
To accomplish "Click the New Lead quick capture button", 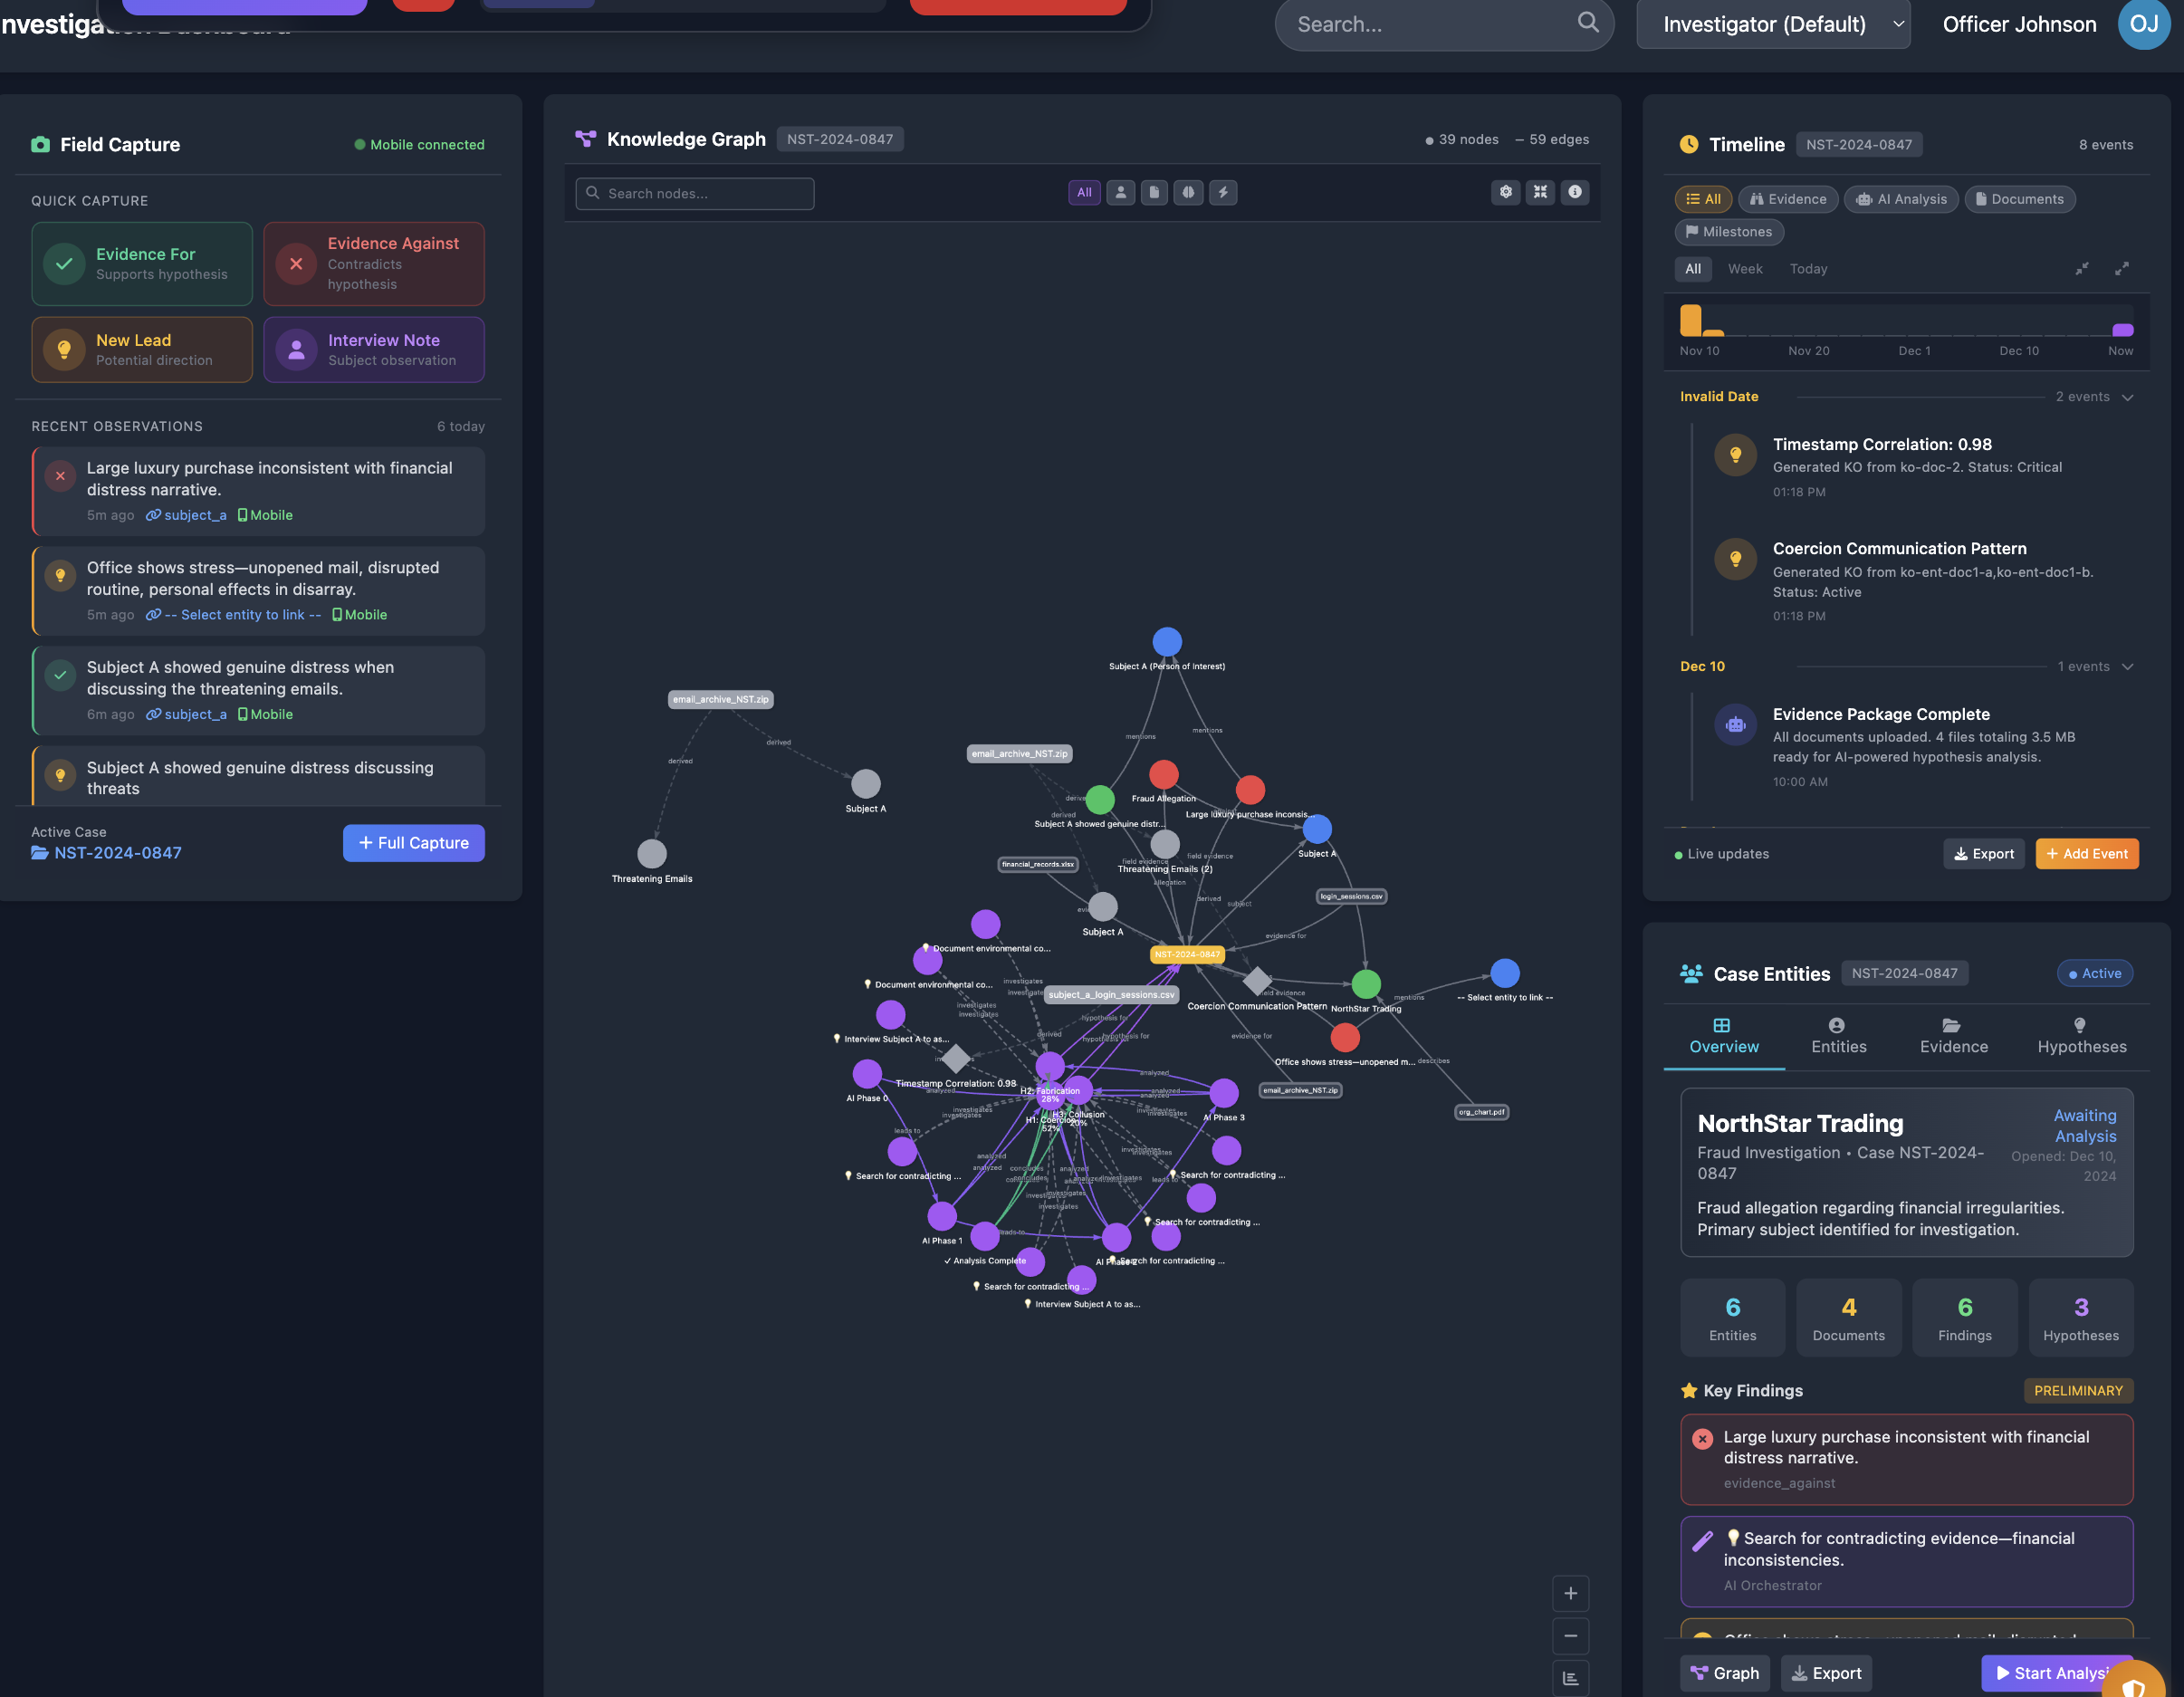I will tap(142, 350).
